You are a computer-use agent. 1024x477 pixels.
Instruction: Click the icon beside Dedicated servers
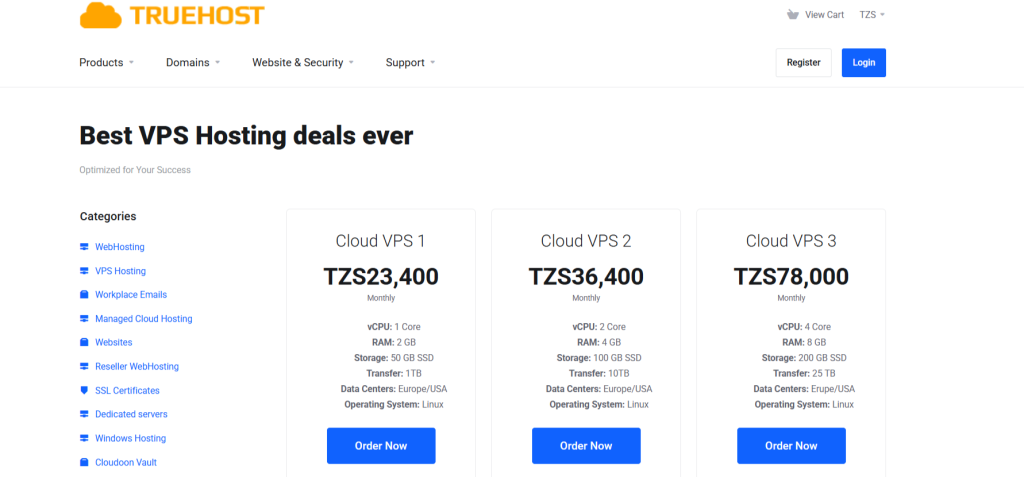(84, 414)
